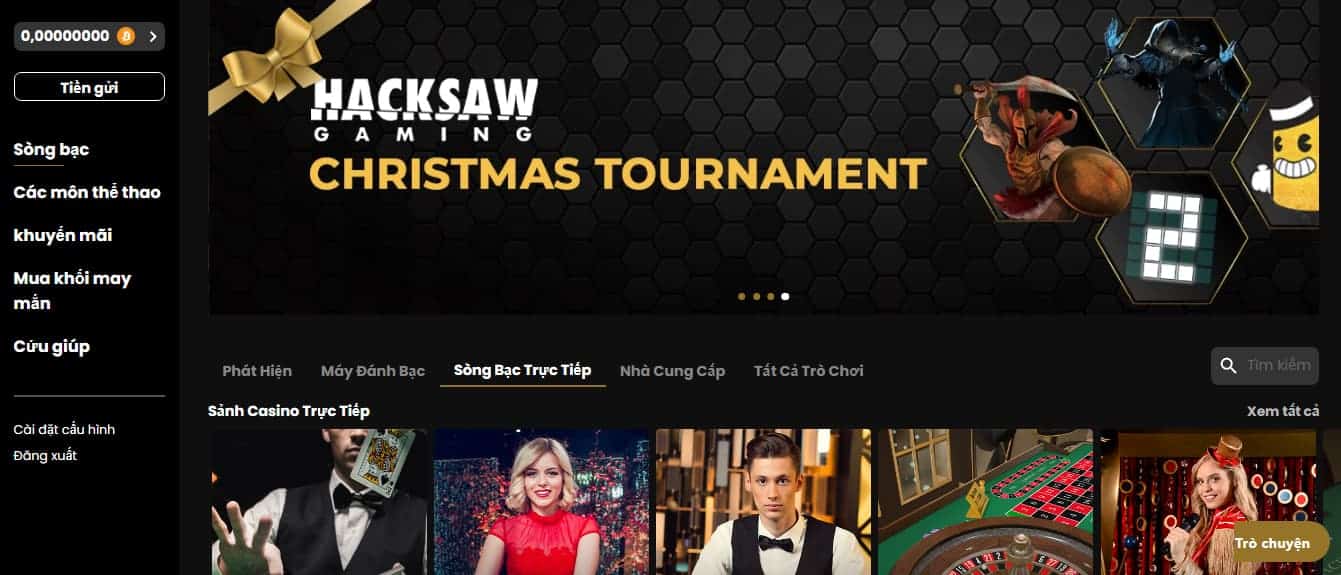This screenshot has height=575, width=1341.
Task: Open the Nhà Cung Cấp tab
Action: click(x=672, y=370)
